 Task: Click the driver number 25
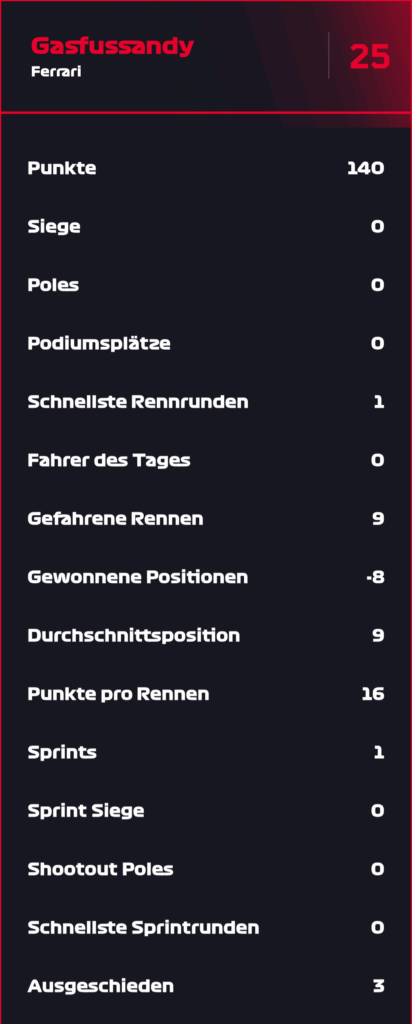pos(370,57)
